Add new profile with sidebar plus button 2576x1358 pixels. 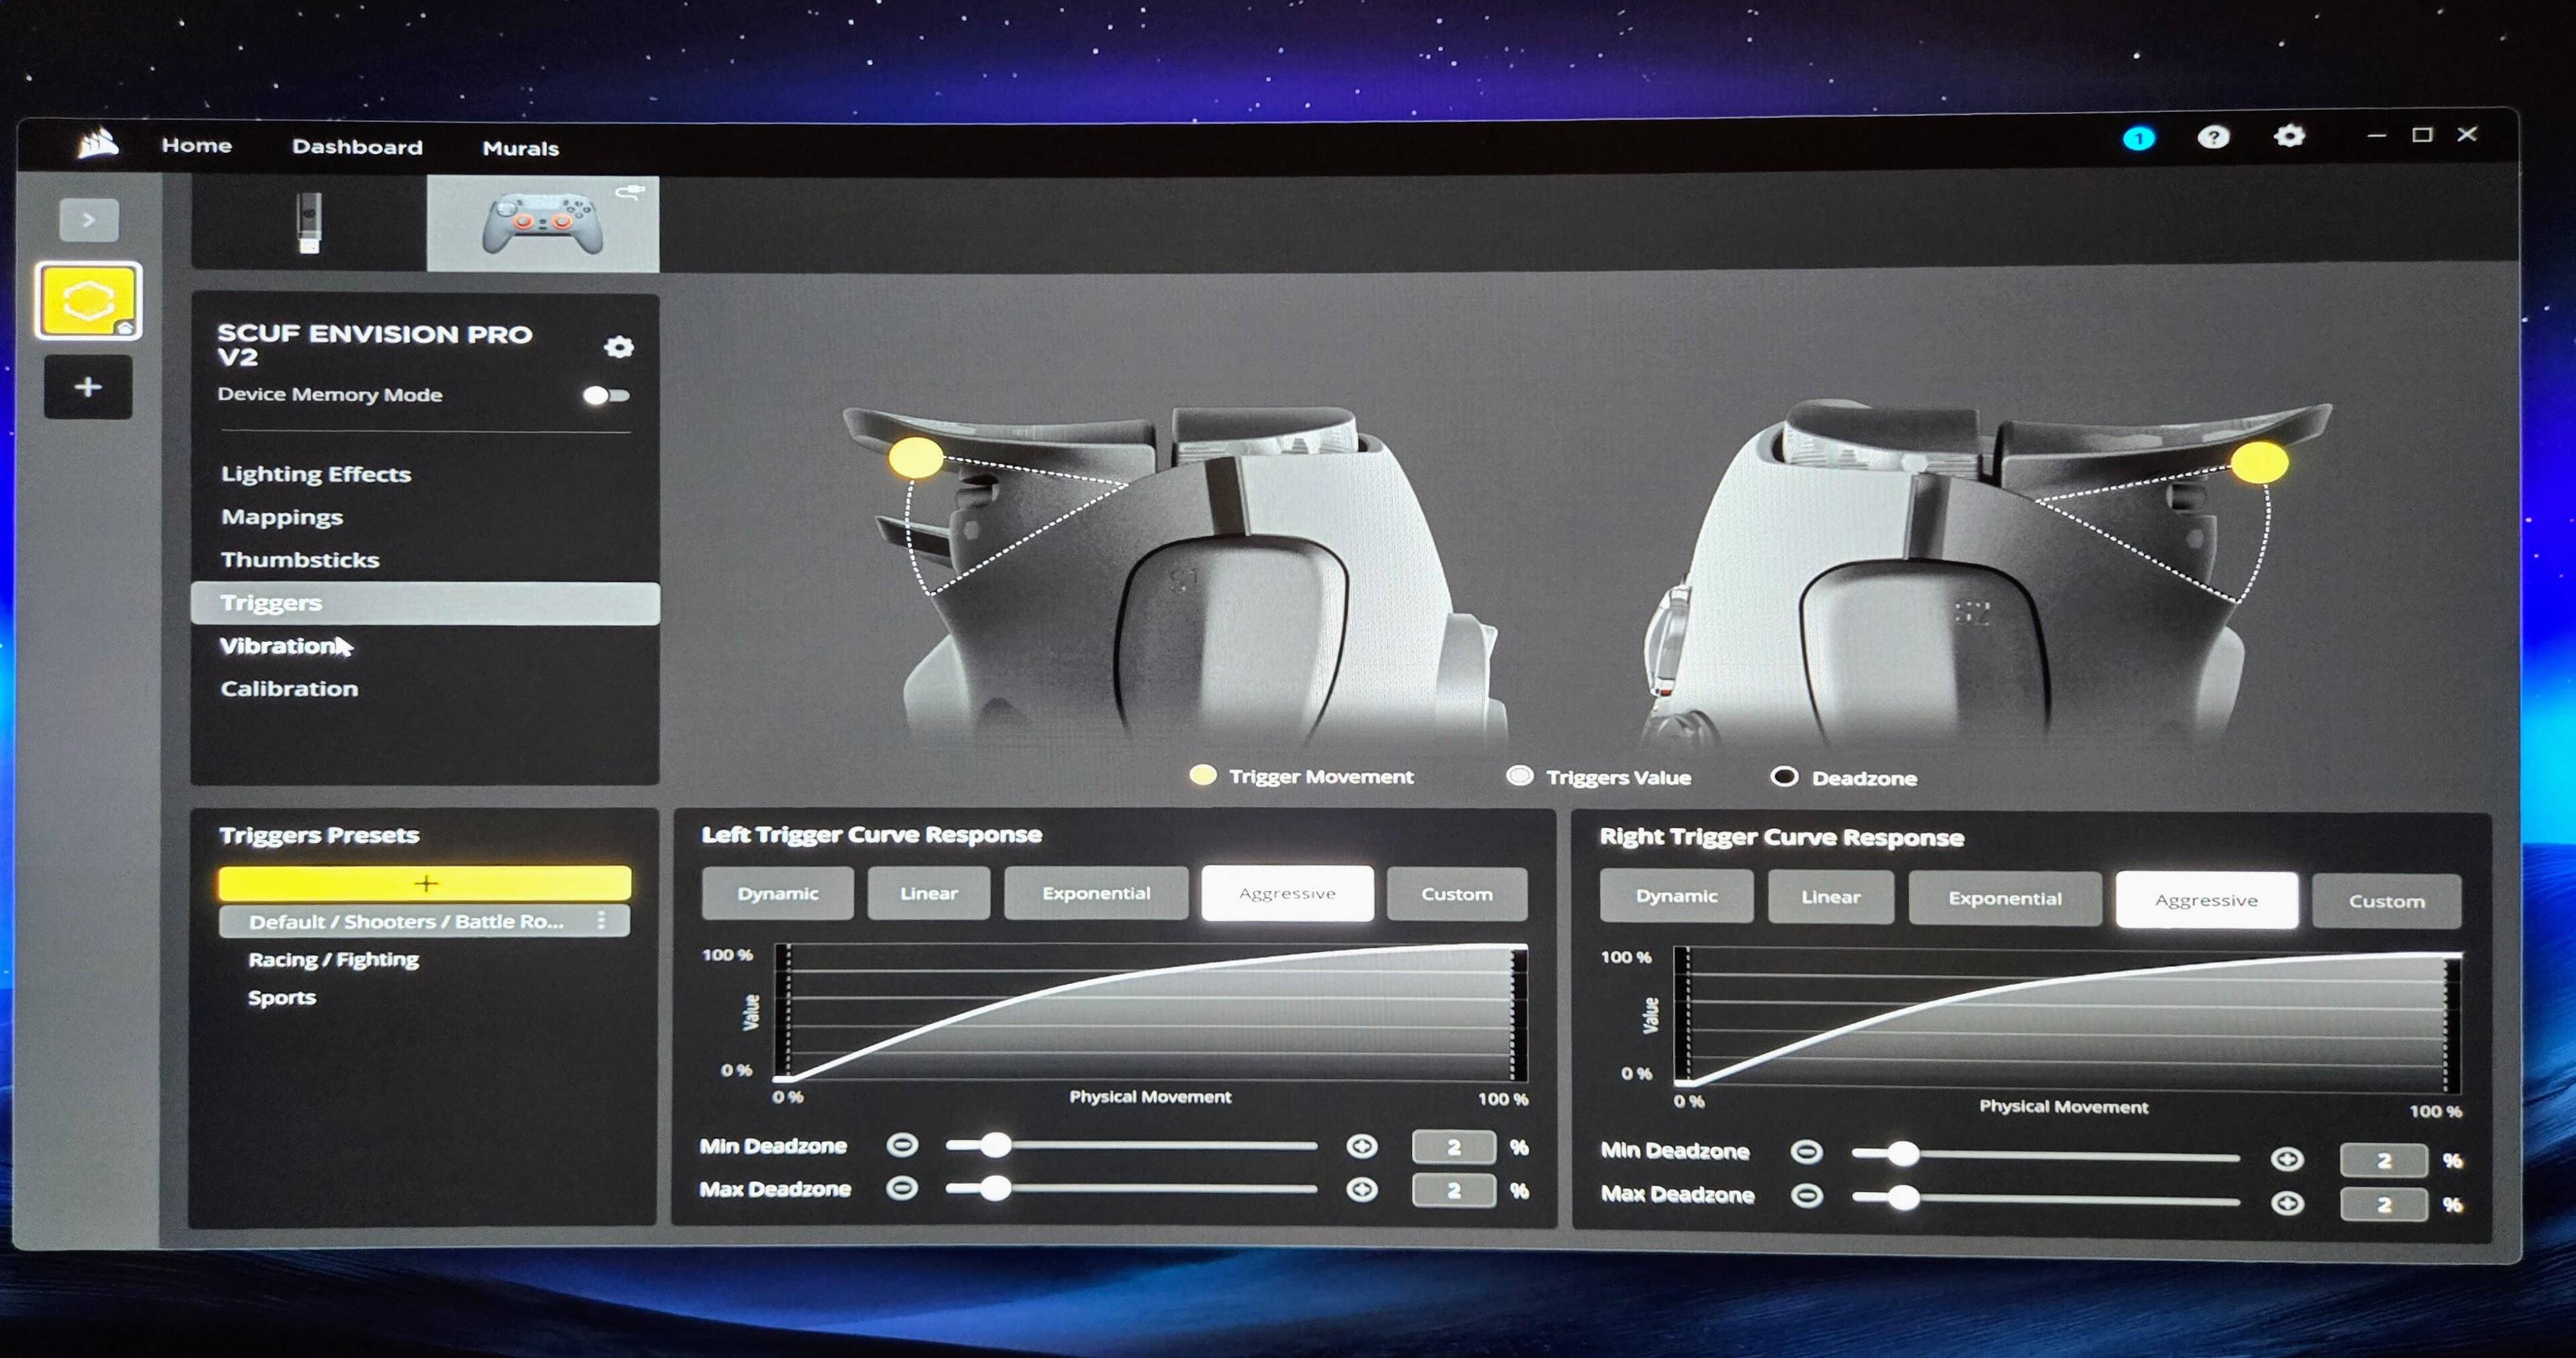[x=88, y=387]
